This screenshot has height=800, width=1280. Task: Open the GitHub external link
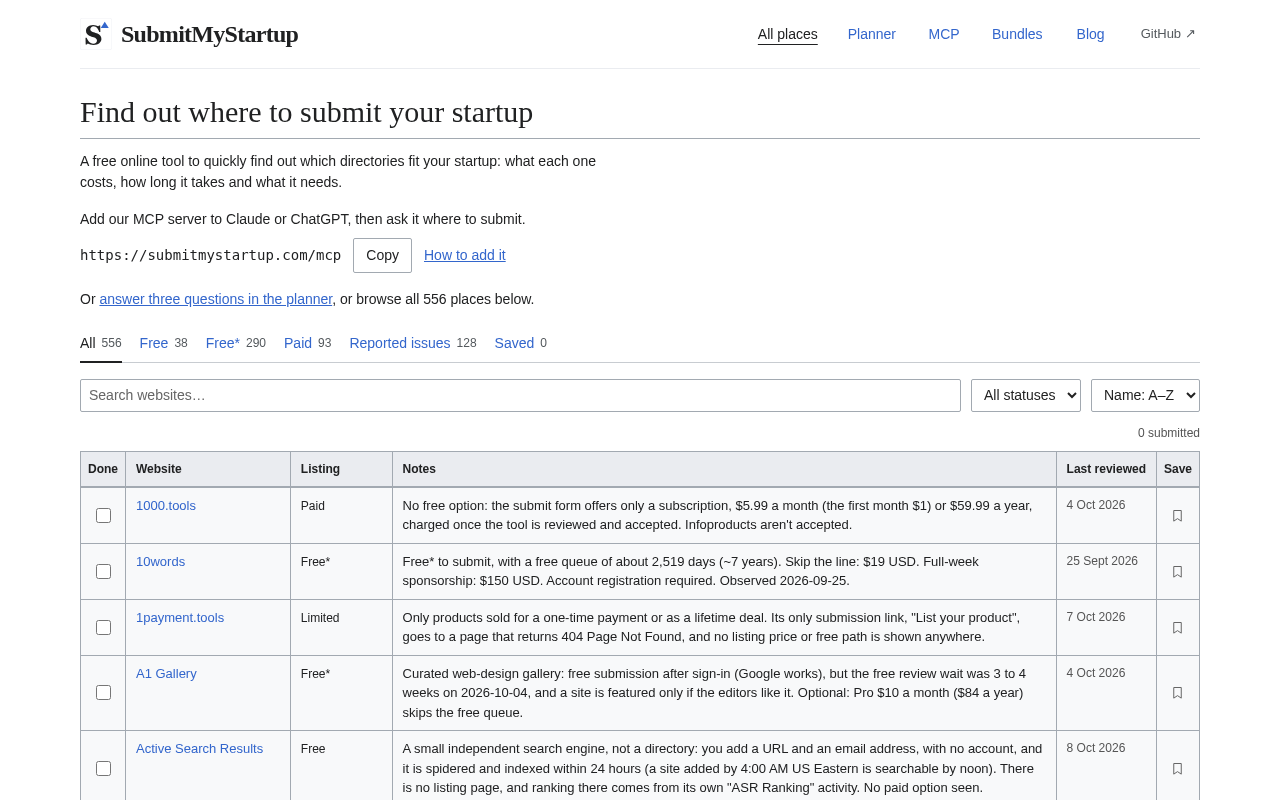click(1168, 34)
